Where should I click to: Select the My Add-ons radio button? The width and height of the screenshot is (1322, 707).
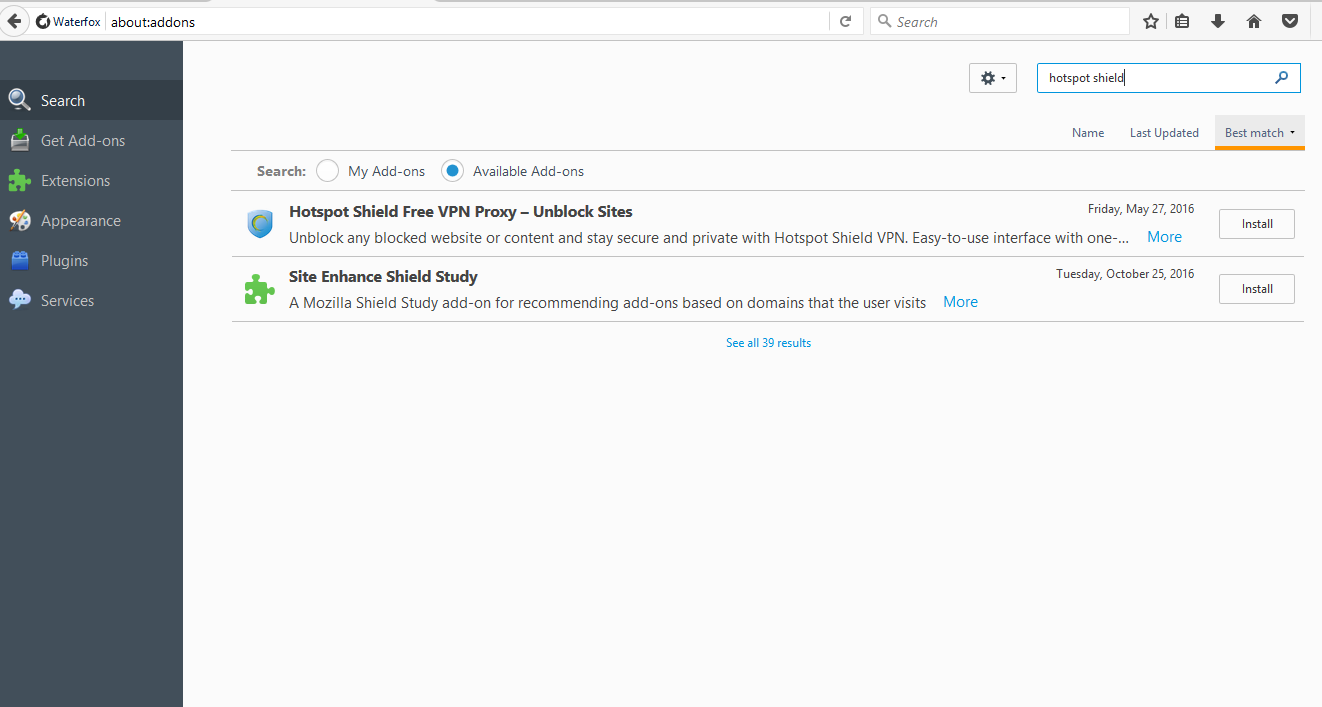[327, 171]
